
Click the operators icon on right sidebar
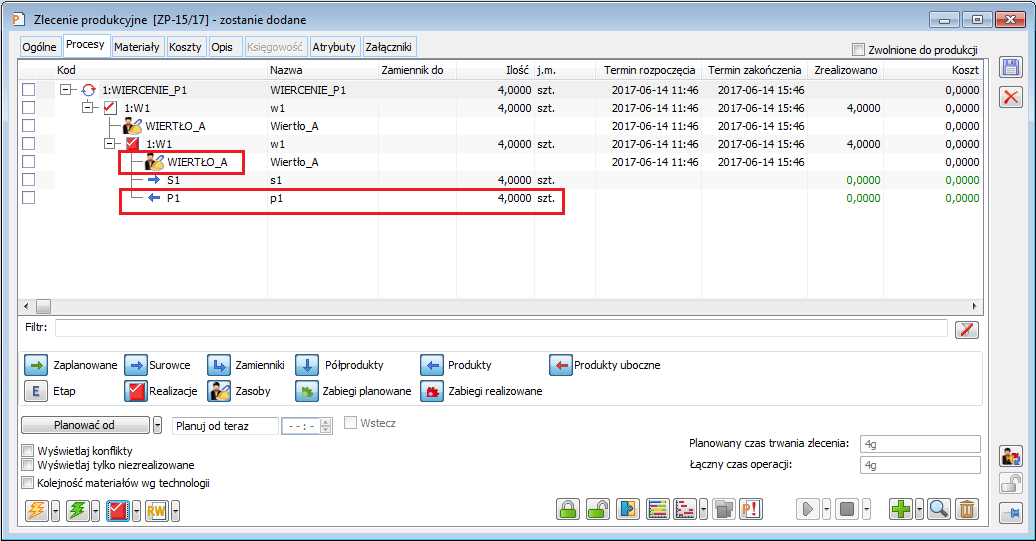(1010, 456)
